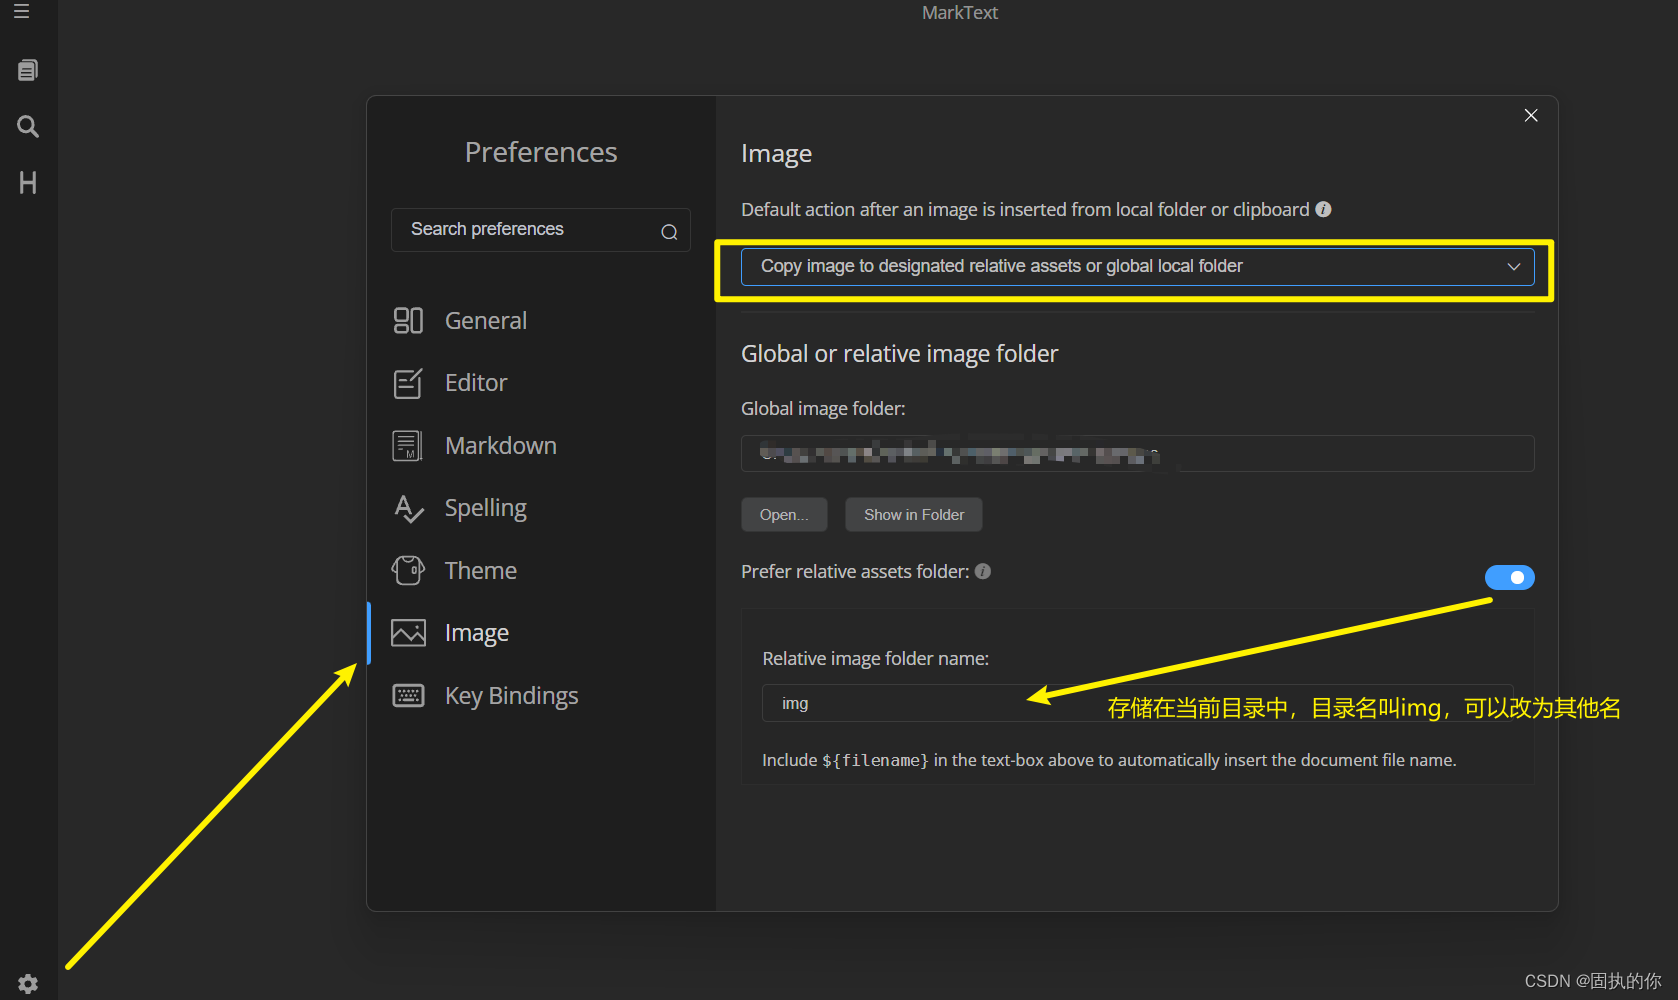Click the Key Bindings keyboard icon
The image size is (1678, 1000).
click(408, 696)
